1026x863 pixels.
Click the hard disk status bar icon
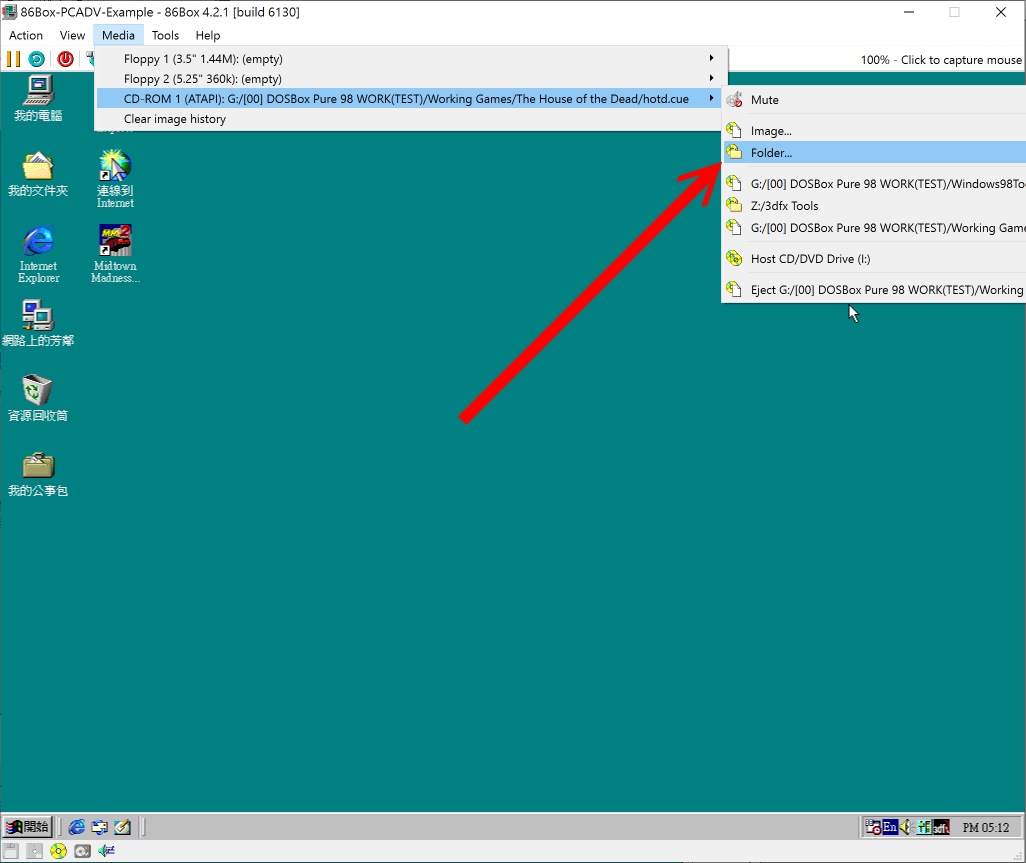(x=82, y=851)
